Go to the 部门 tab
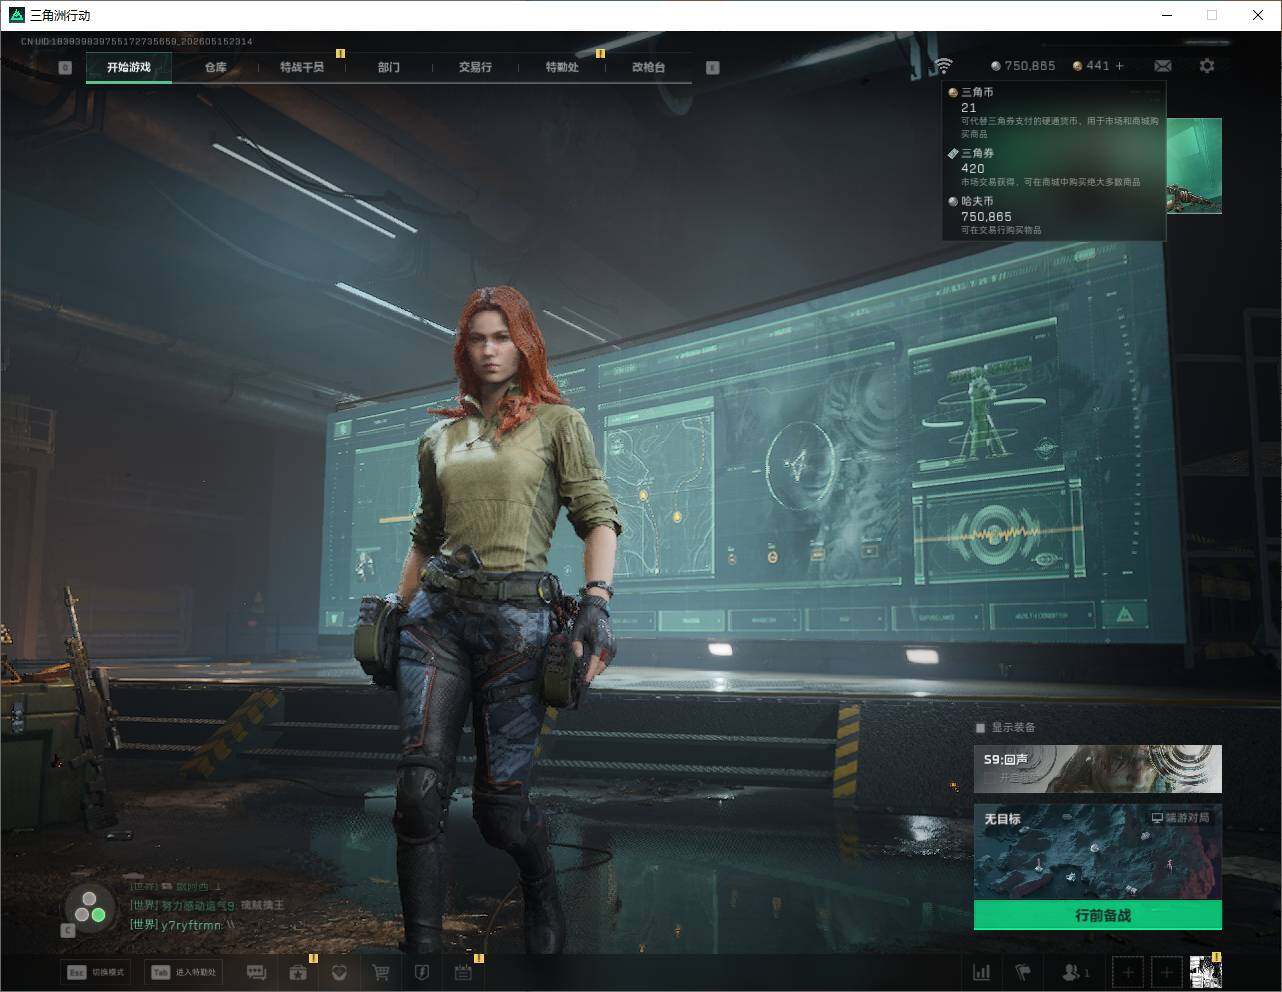This screenshot has height=992, width=1282. pos(389,67)
